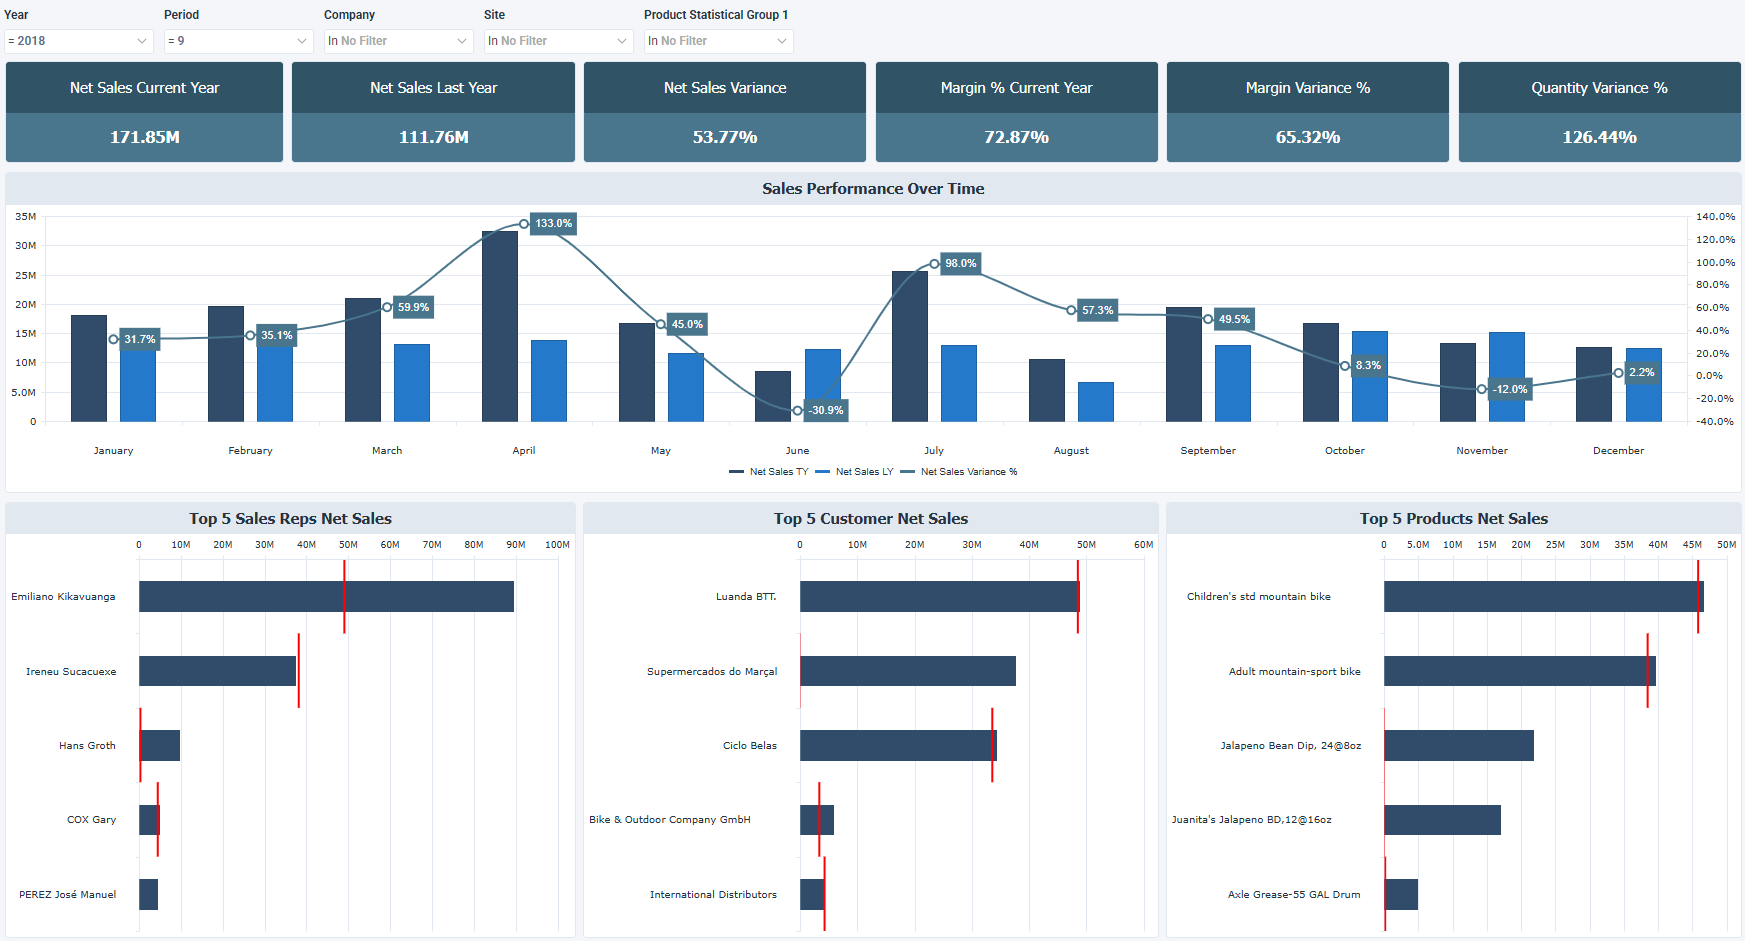Click the January 31.7% variance label
The image size is (1745, 941).
point(140,340)
